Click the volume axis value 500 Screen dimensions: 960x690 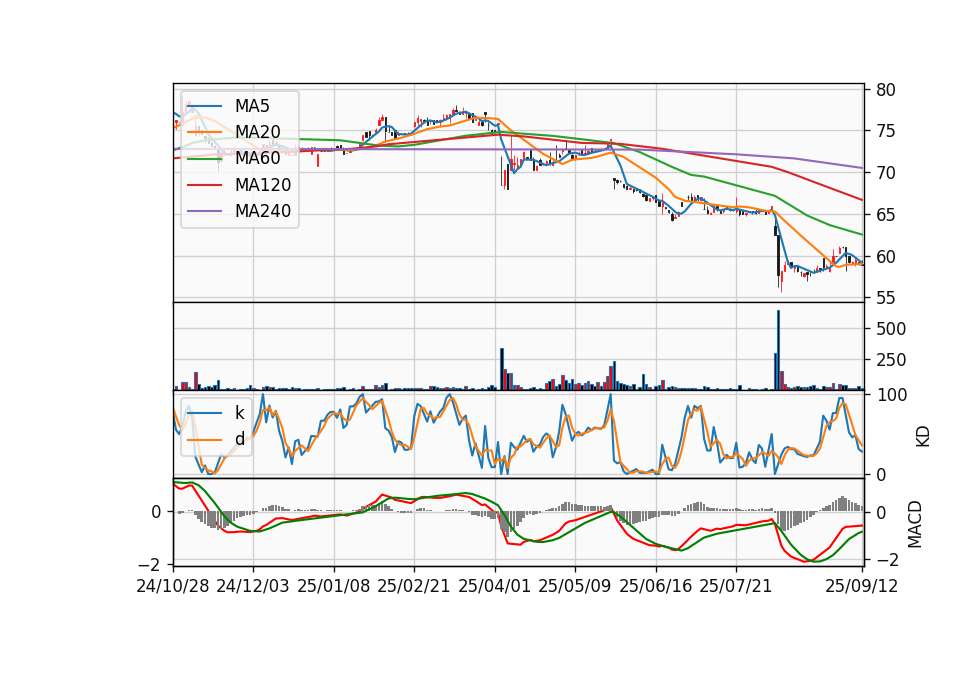[x=891, y=329]
